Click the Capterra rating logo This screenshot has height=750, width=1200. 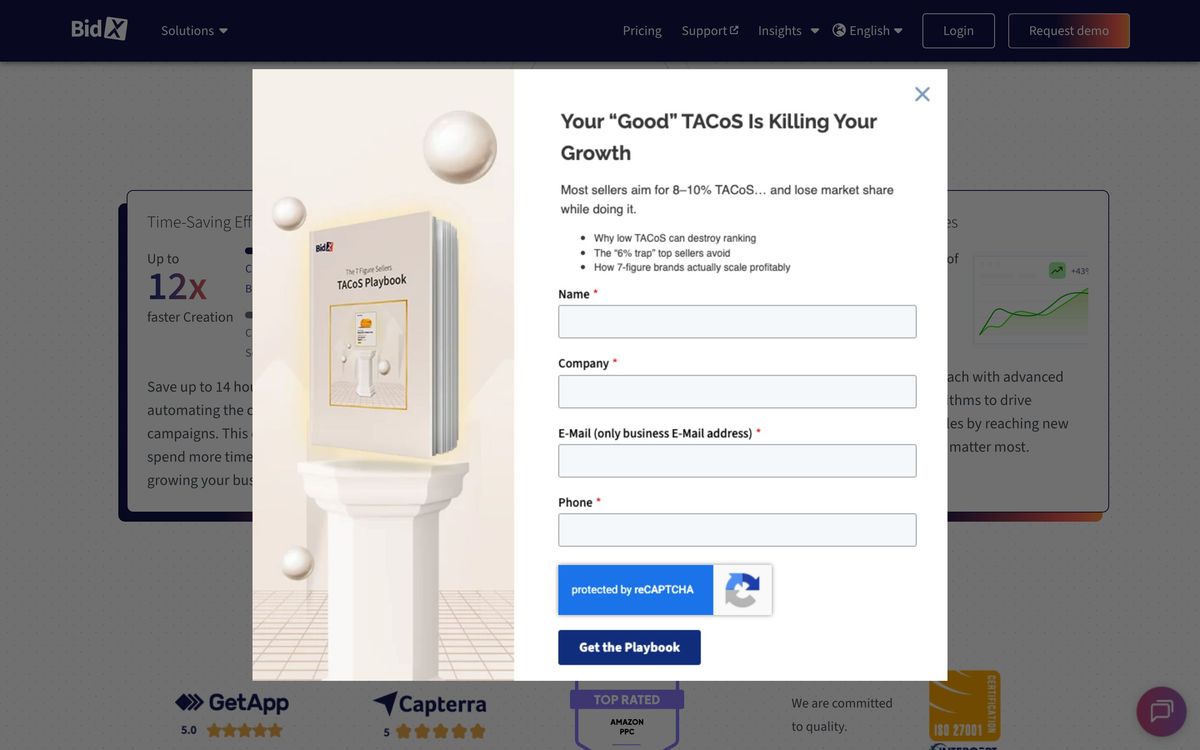pos(430,705)
